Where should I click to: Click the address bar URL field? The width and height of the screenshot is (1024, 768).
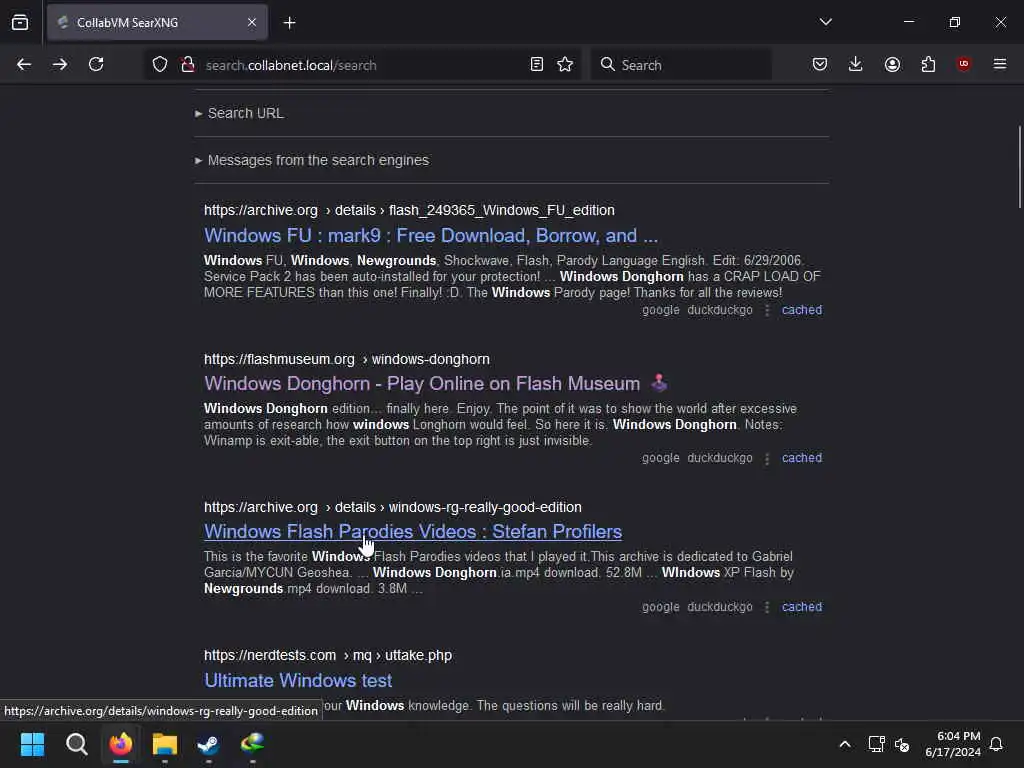[x=362, y=65]
